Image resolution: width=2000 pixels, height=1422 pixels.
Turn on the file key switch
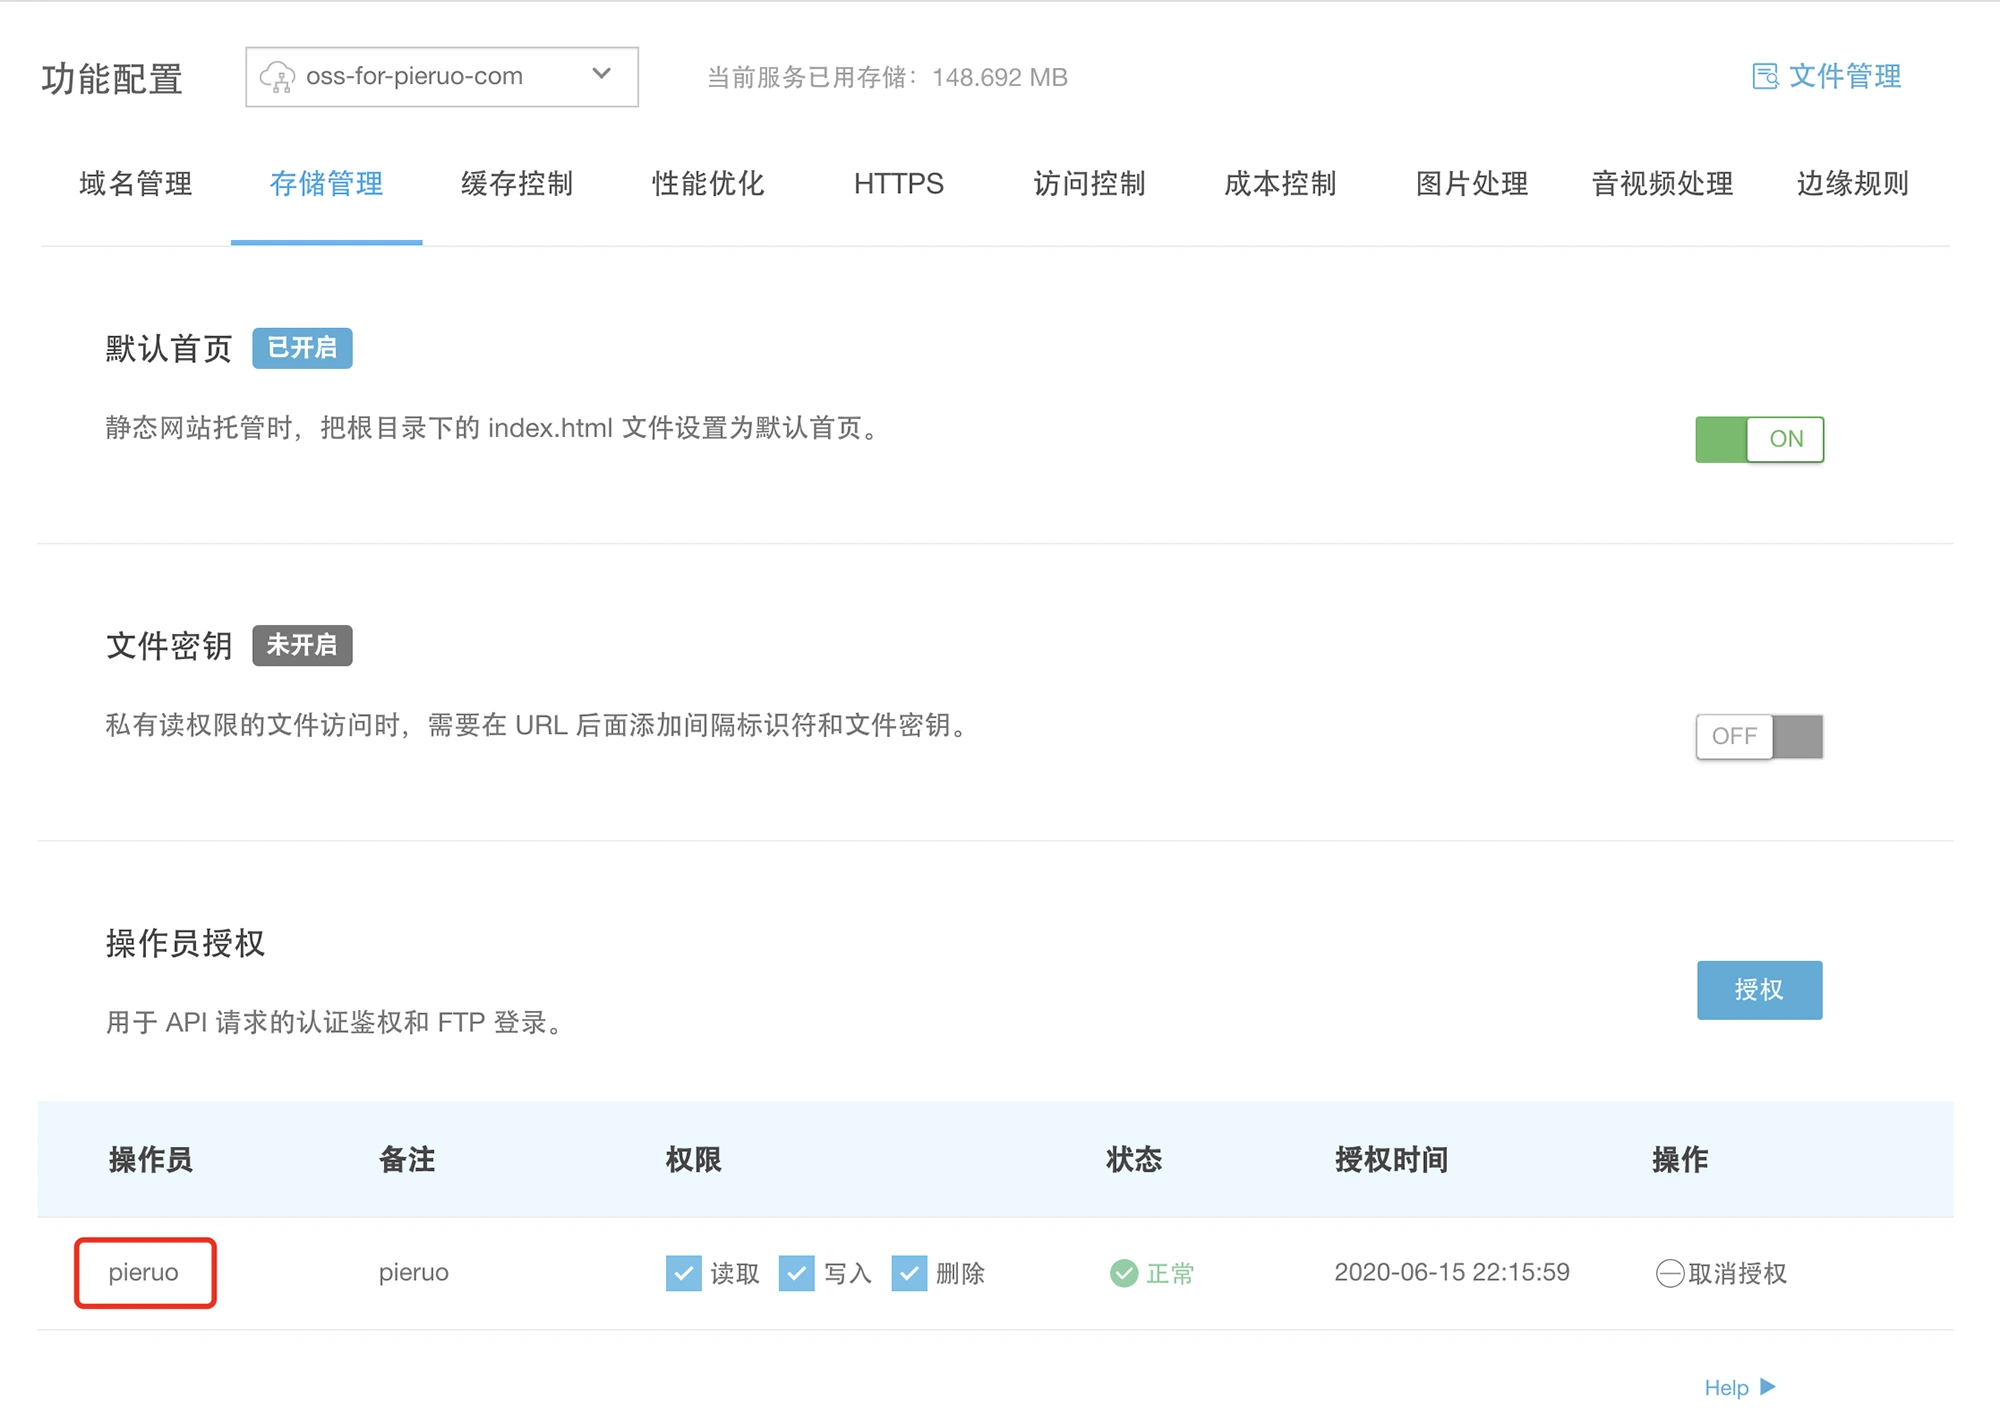click(x=1759, y=736)
